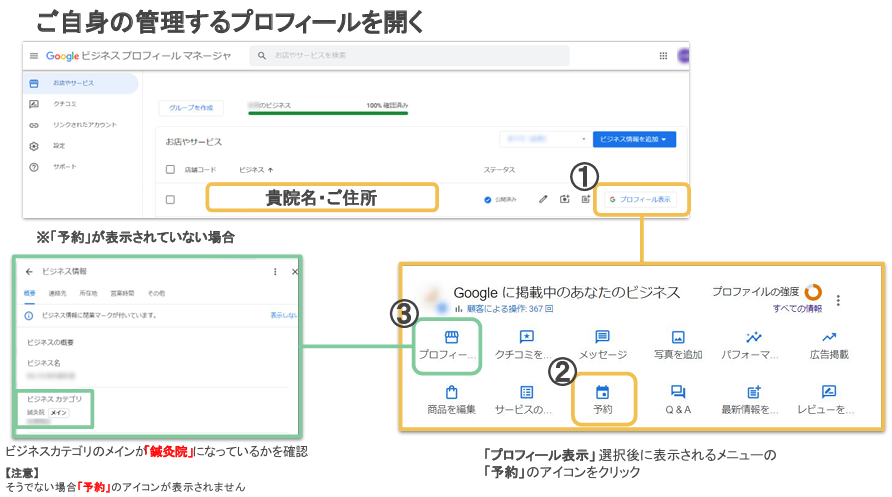Click the Google Business Profile Manager logo
Screen dimensions: 892x497
(138, 56)
